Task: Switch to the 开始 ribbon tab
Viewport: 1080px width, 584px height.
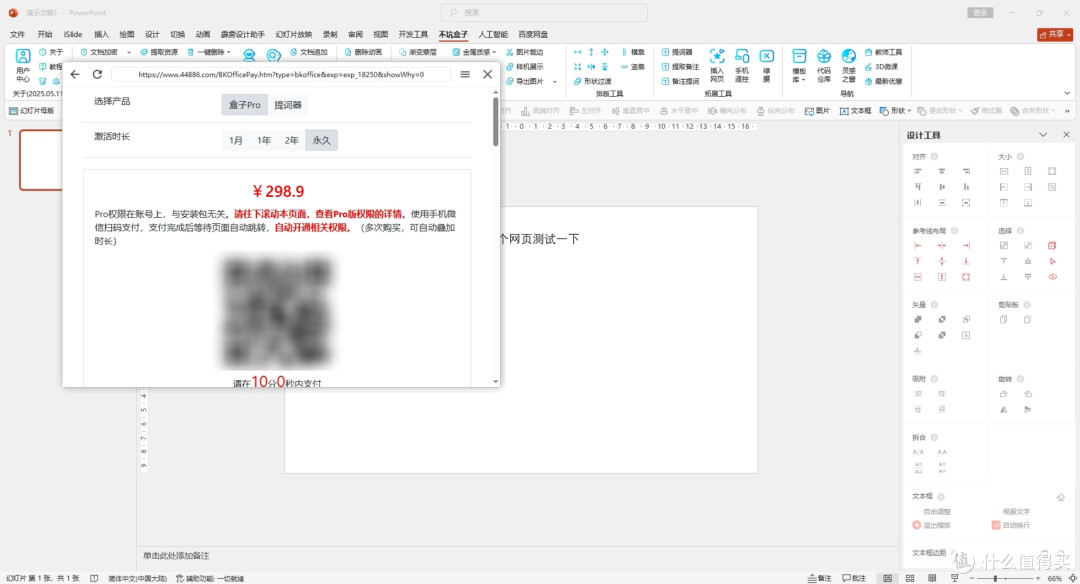Action: pyautogui.click(x=45, y=34)
